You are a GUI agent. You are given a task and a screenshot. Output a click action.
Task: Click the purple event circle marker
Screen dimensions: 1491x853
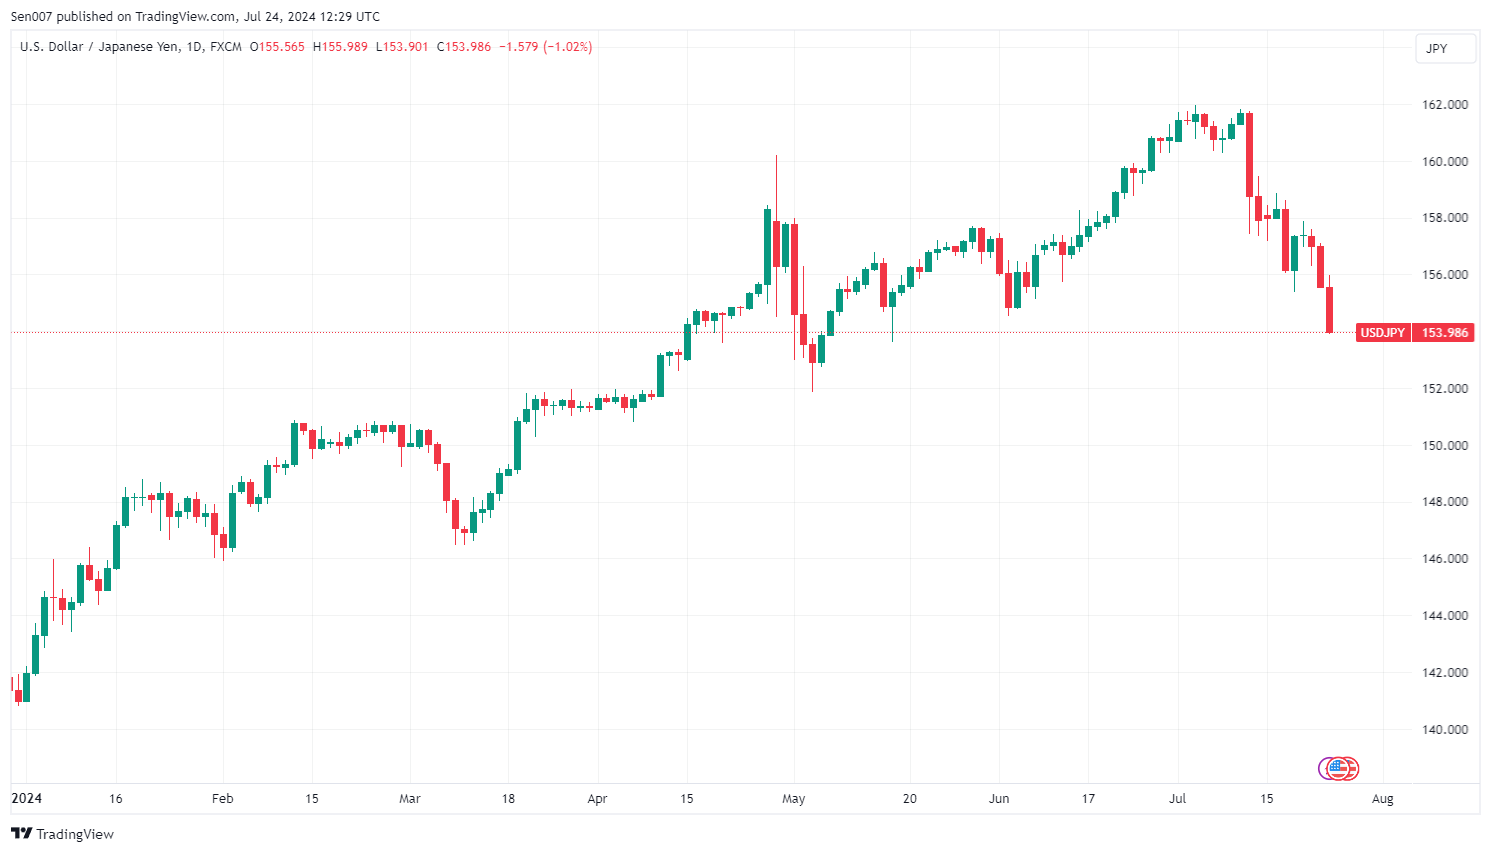pyautogui.click(x=1328, y=768)
